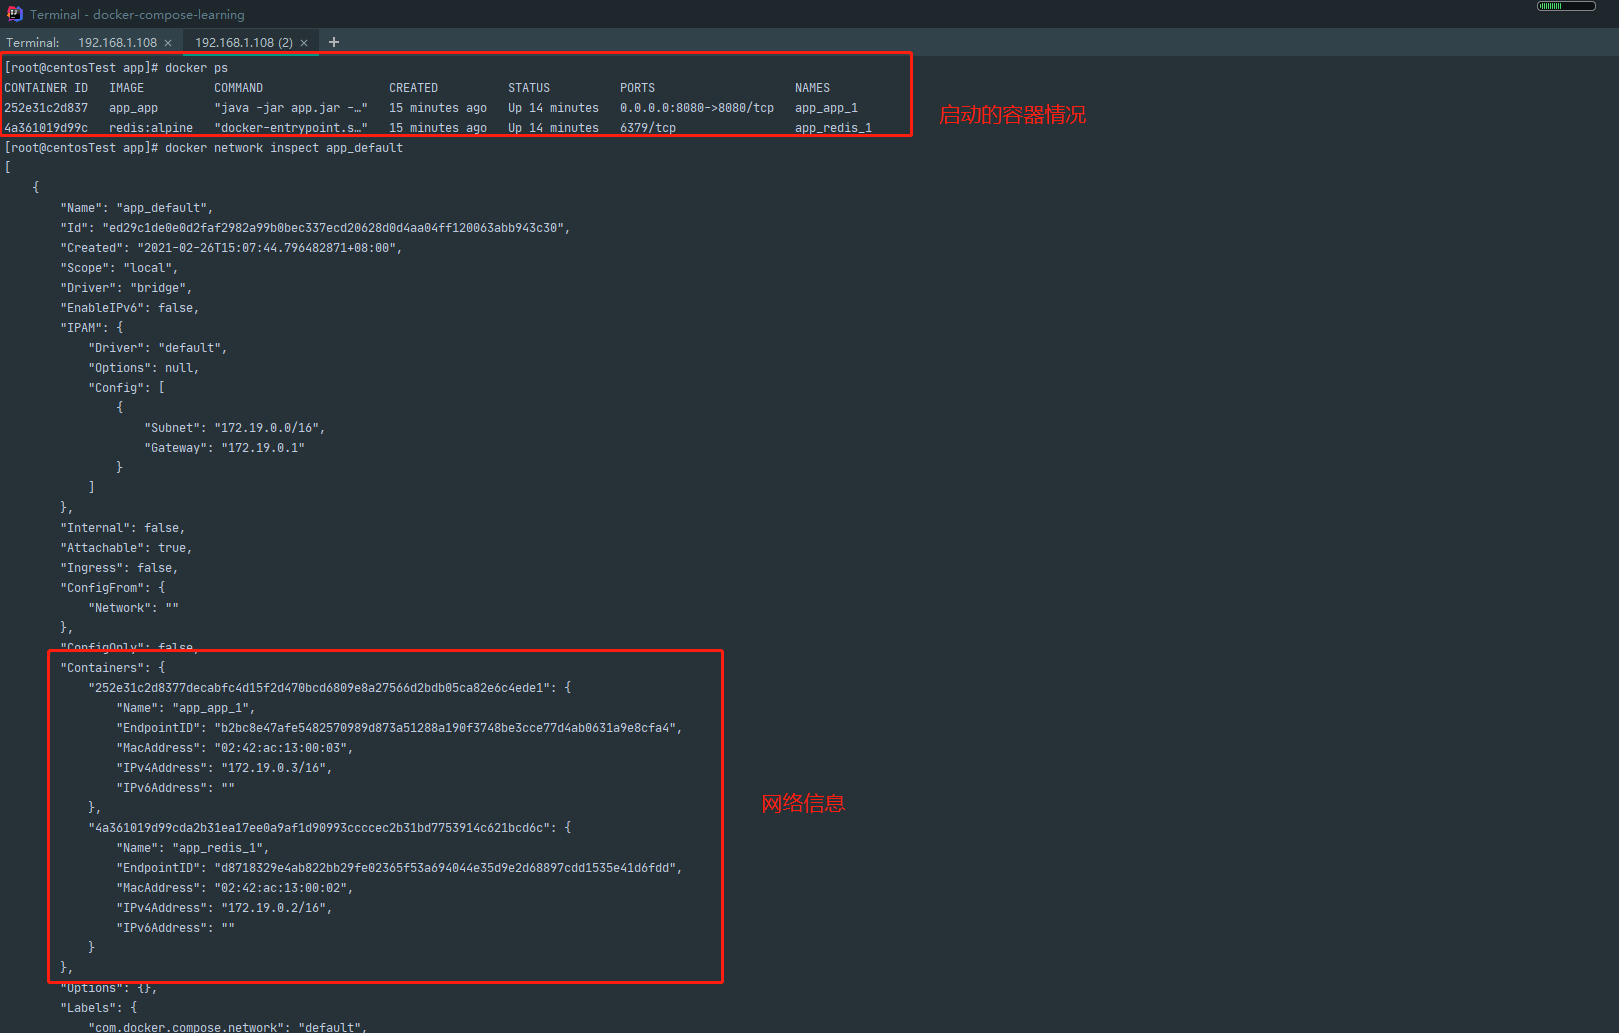Click the redis:alpine image name
This screenshot has height=1033, width=1619.
pos(150,128)
